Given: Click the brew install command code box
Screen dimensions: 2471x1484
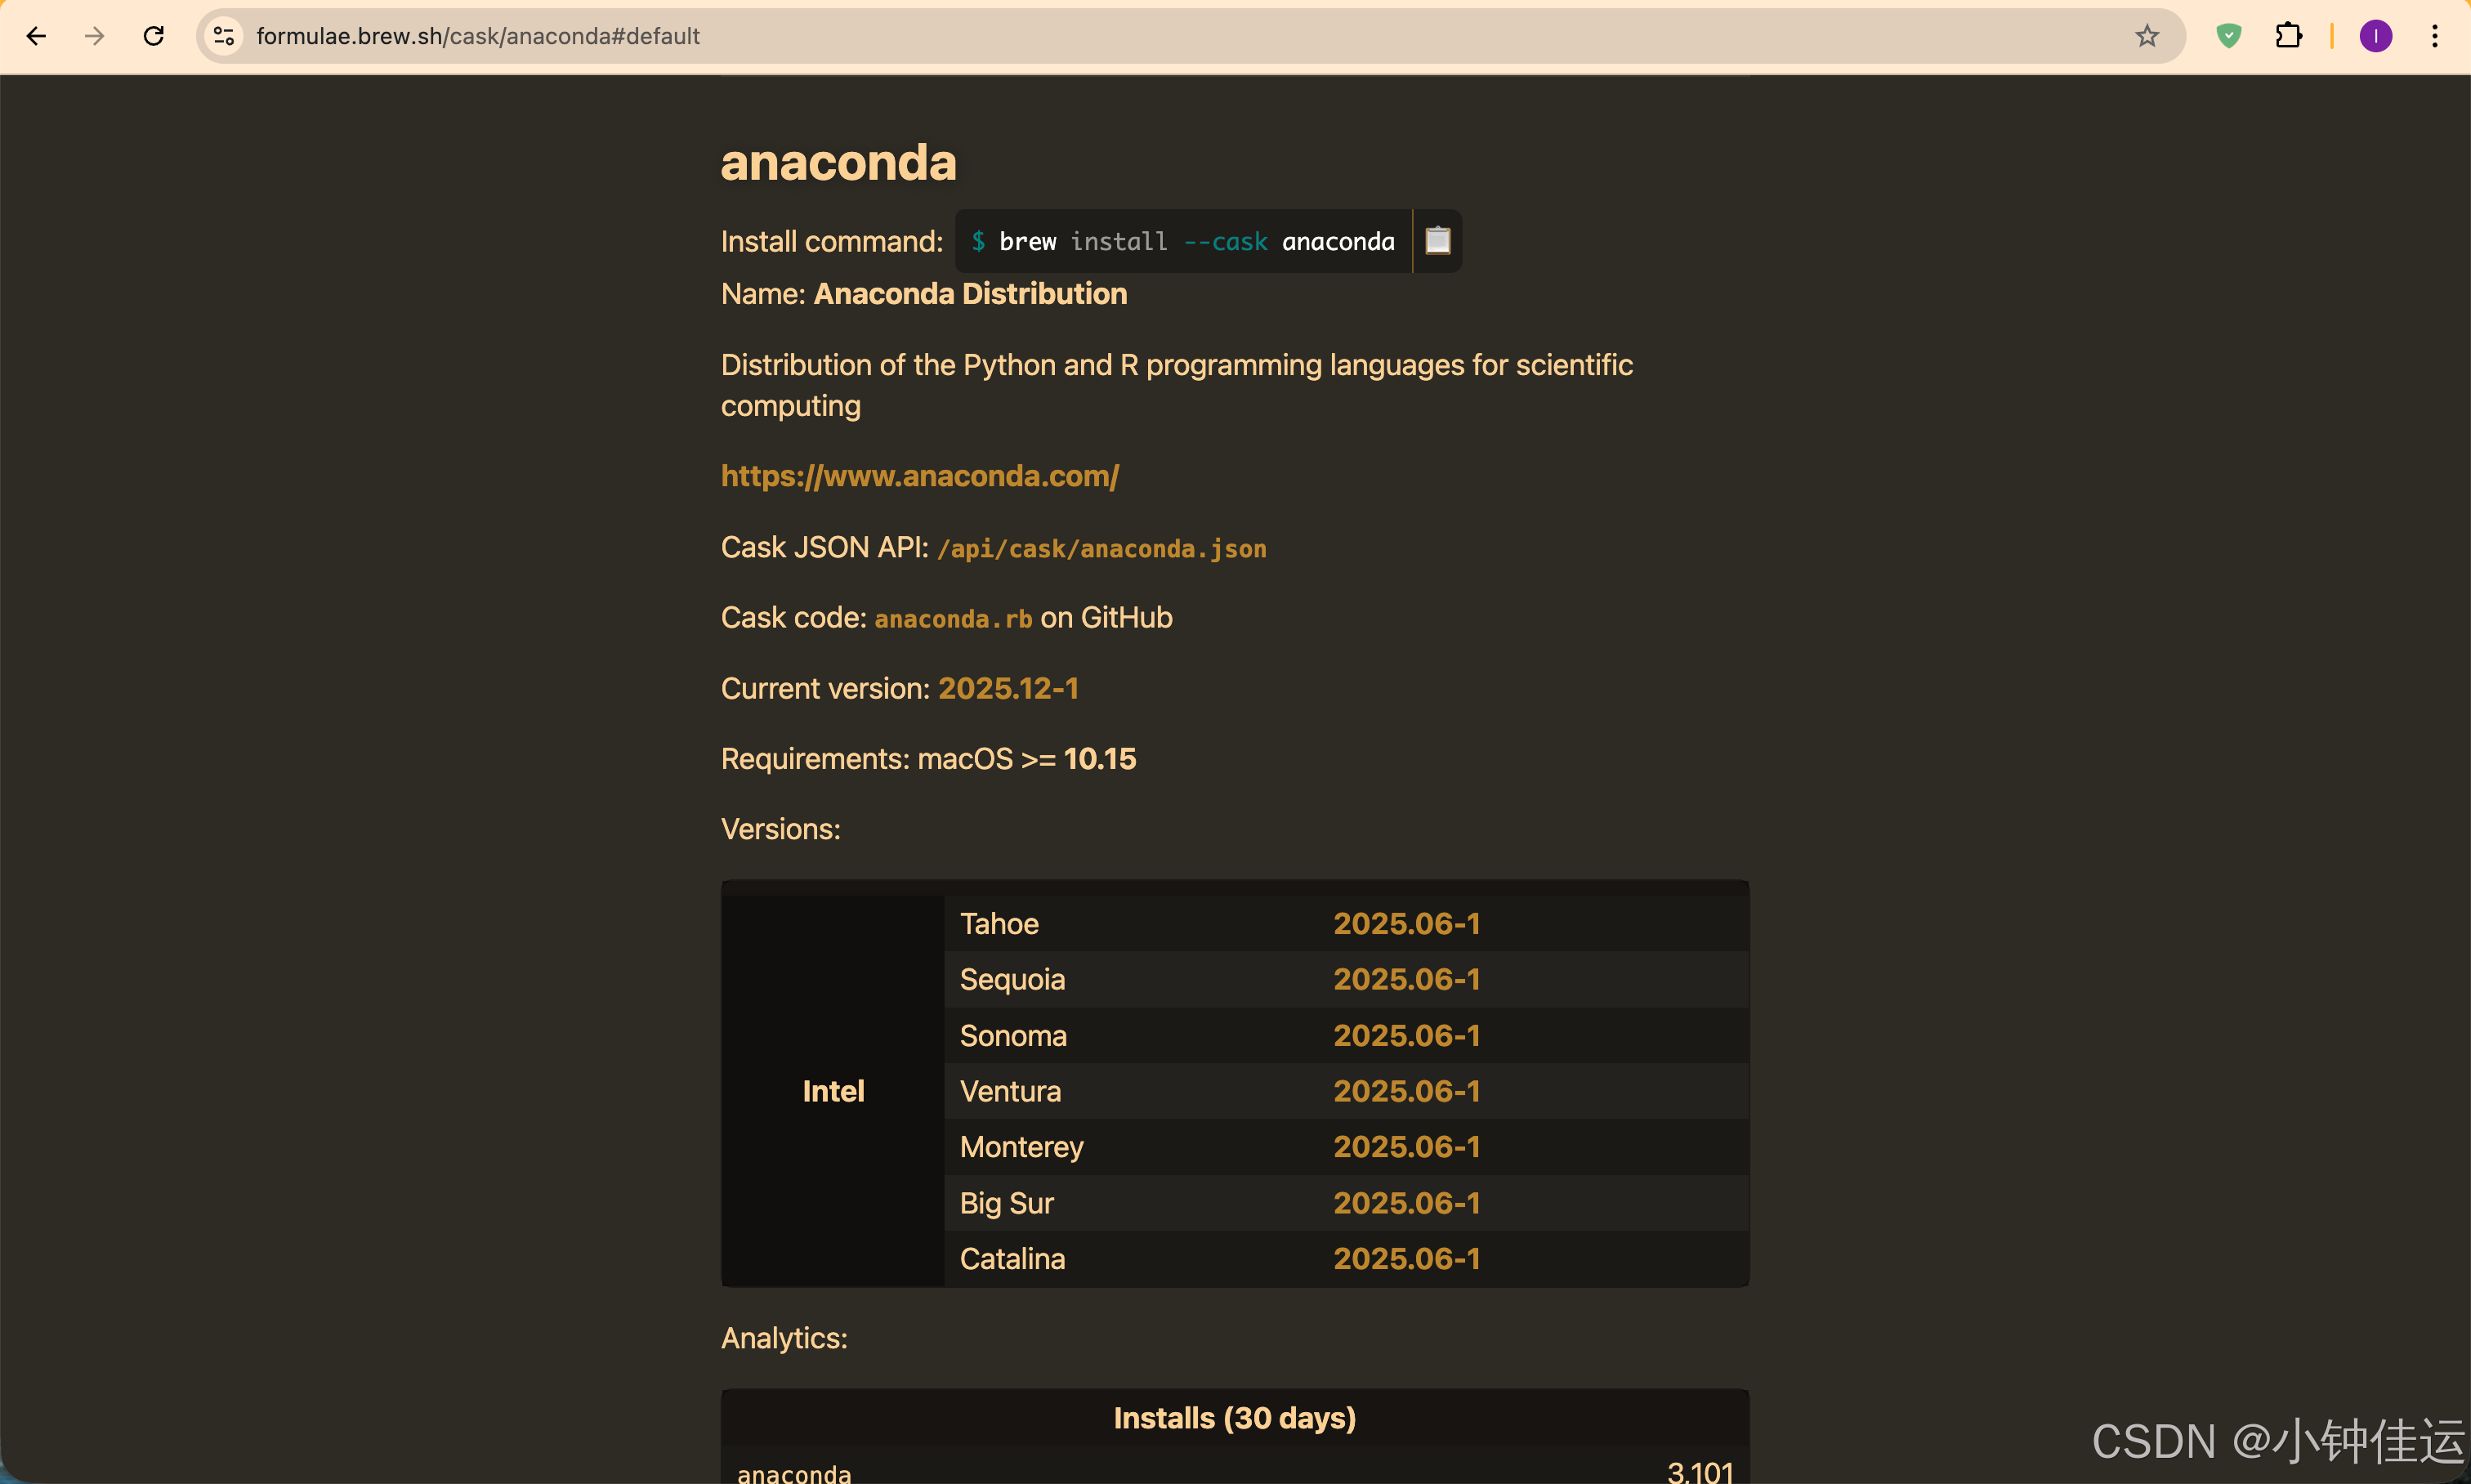Looking at the screenshot, I should pyautogui.click(x=1183, y=241).
